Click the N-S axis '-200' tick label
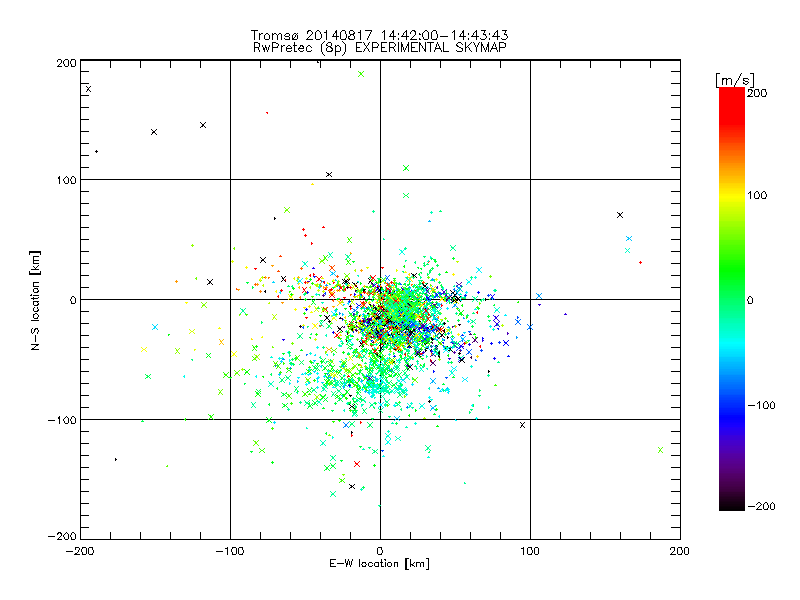 pyautogui.click(x=62, y=536)
